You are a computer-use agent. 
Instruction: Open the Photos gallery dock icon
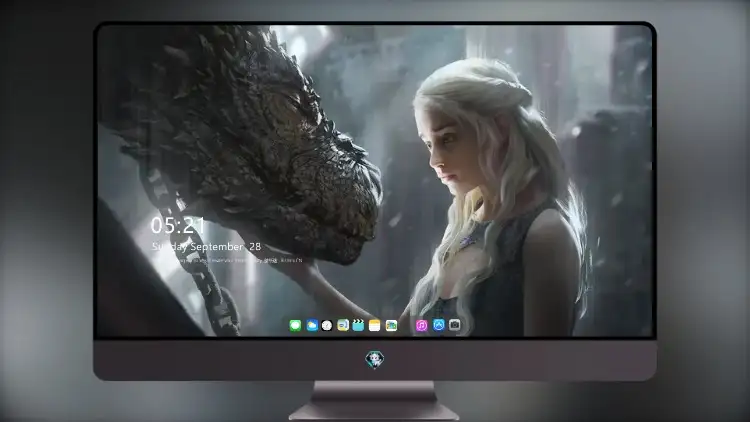coord(391,326)
